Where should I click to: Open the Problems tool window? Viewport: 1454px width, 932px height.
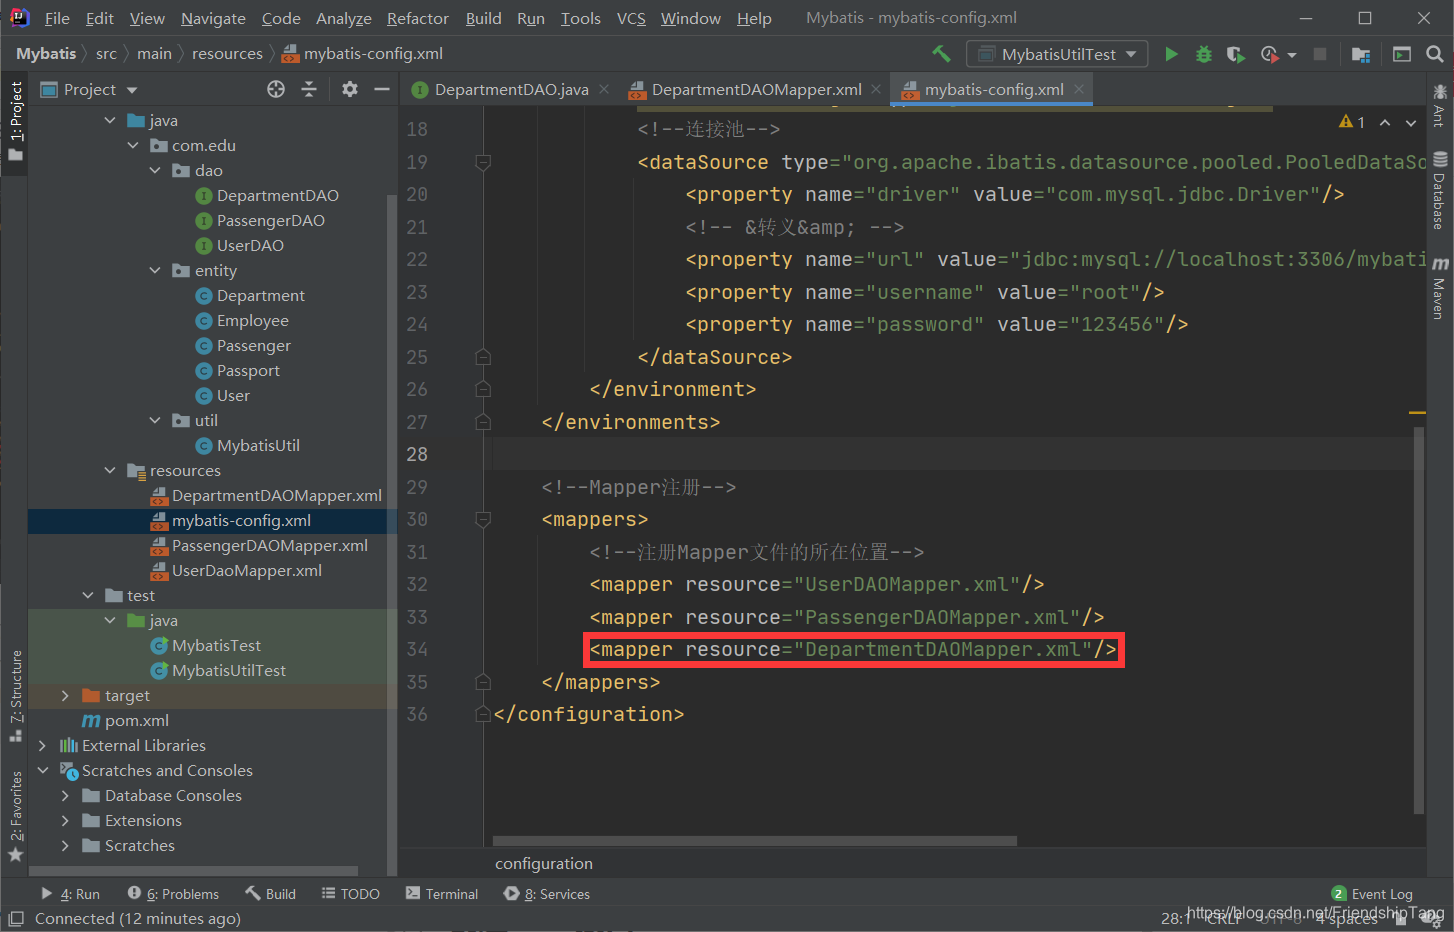[x=173, y=894]
